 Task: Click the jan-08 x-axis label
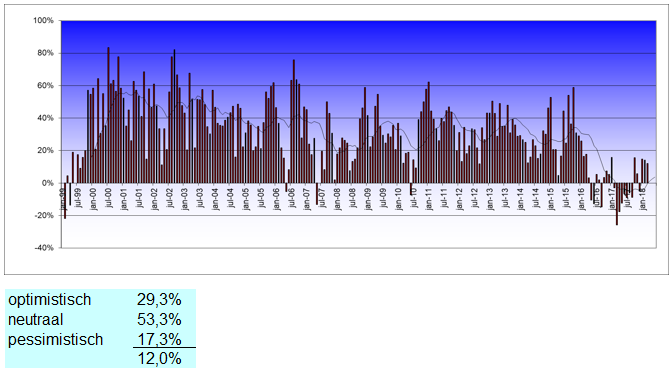click(337, 198)
